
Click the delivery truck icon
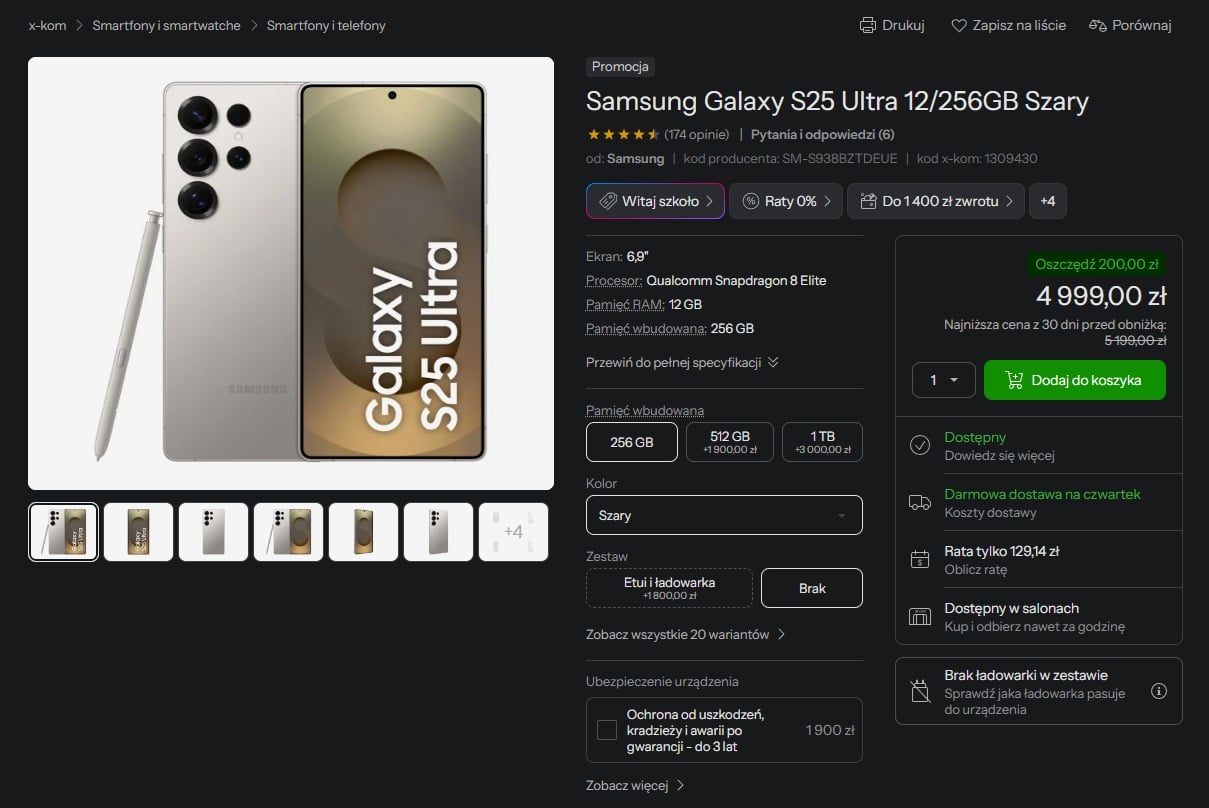pos(920,502)
